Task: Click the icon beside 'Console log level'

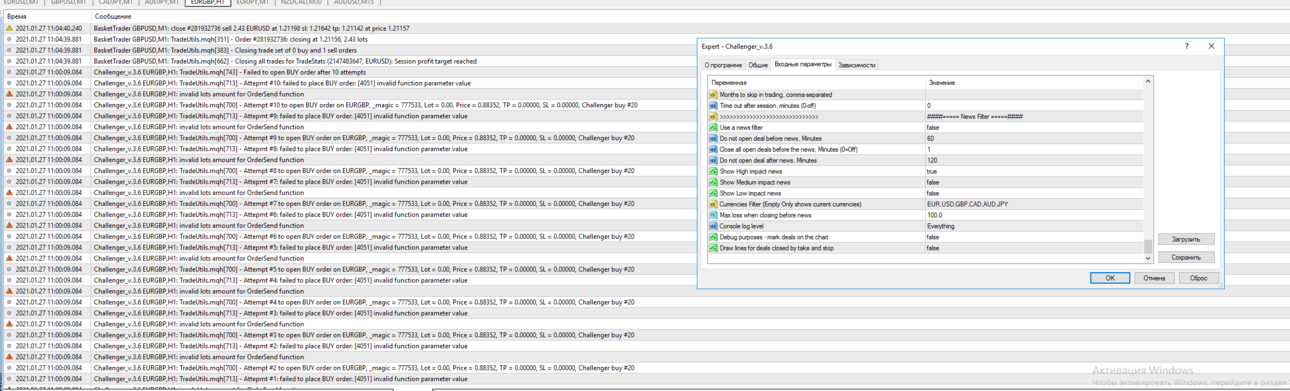Action: [x=713, y=227]
